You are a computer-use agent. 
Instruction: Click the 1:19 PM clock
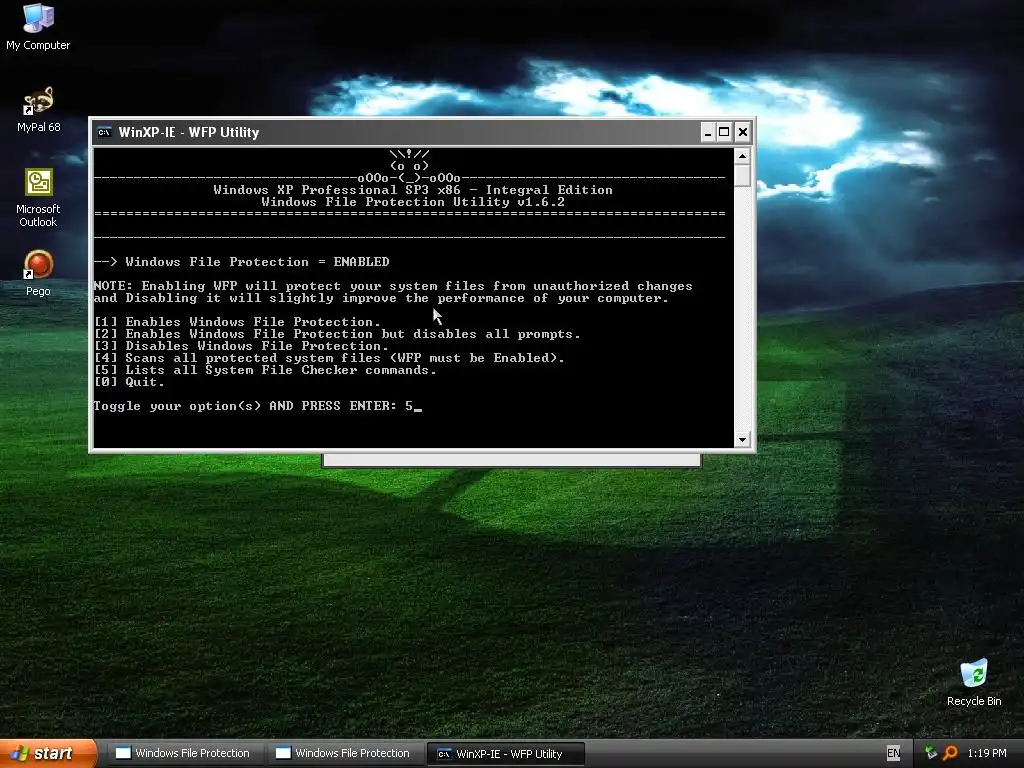987,754
